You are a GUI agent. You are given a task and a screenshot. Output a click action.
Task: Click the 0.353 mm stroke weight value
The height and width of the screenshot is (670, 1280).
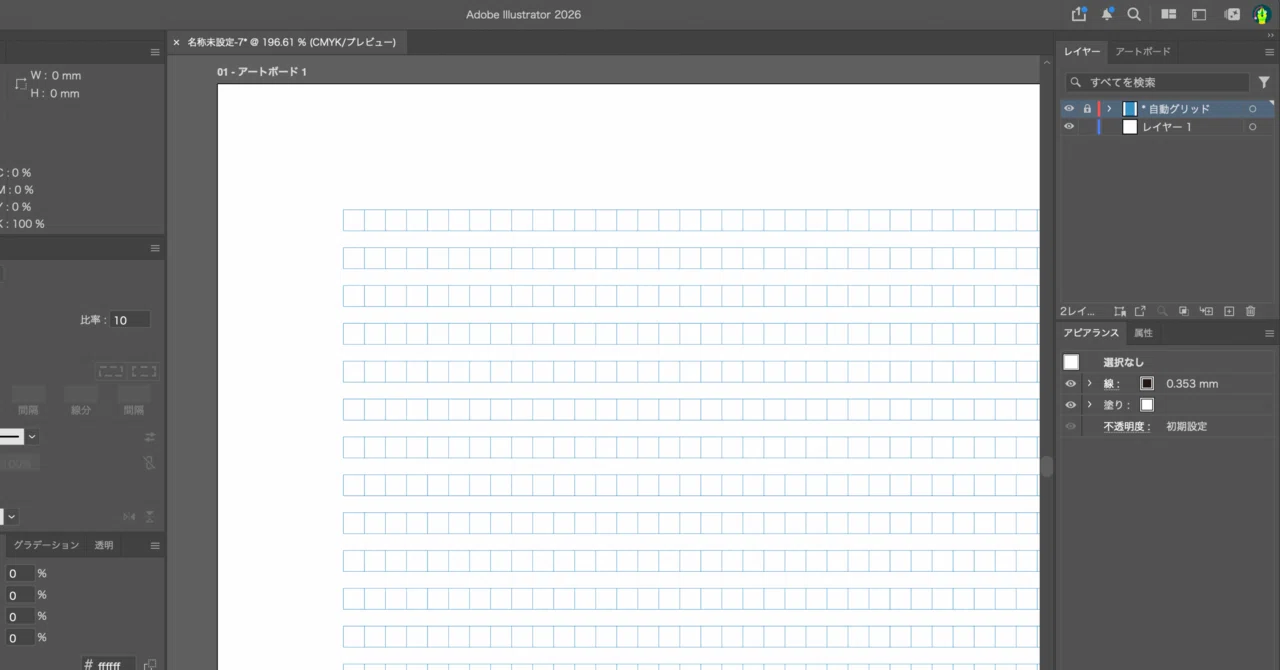point(1192,384)
